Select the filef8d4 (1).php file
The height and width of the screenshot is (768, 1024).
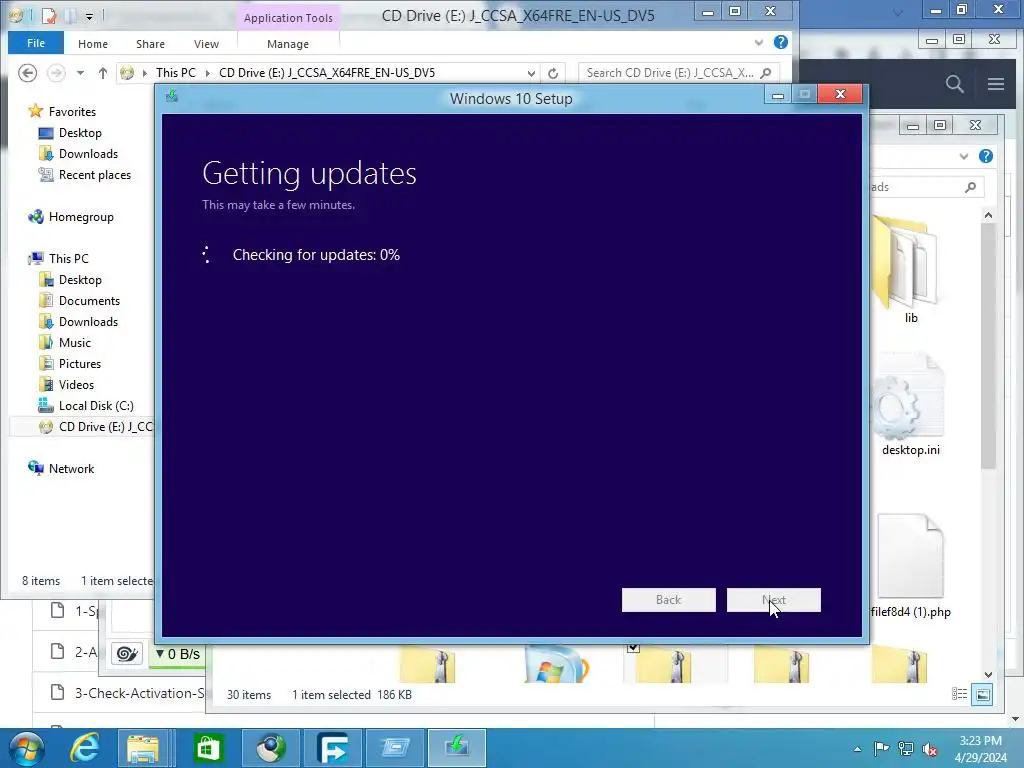point(910,567)
